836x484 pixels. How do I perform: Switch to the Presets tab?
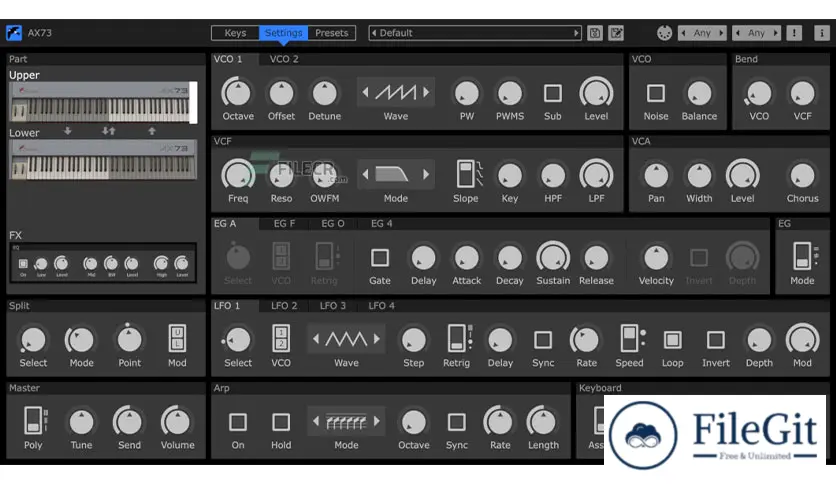coord(332,33)
